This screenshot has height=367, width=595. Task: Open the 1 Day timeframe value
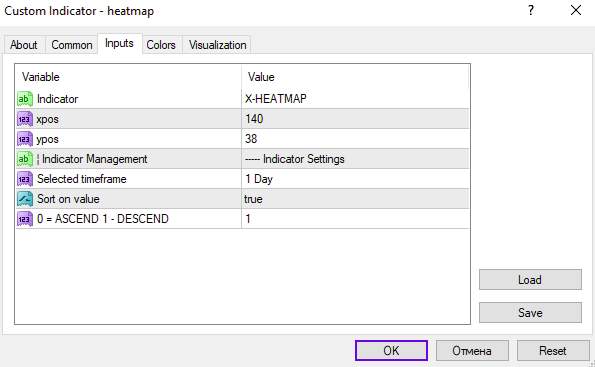[x=355, y=179]
